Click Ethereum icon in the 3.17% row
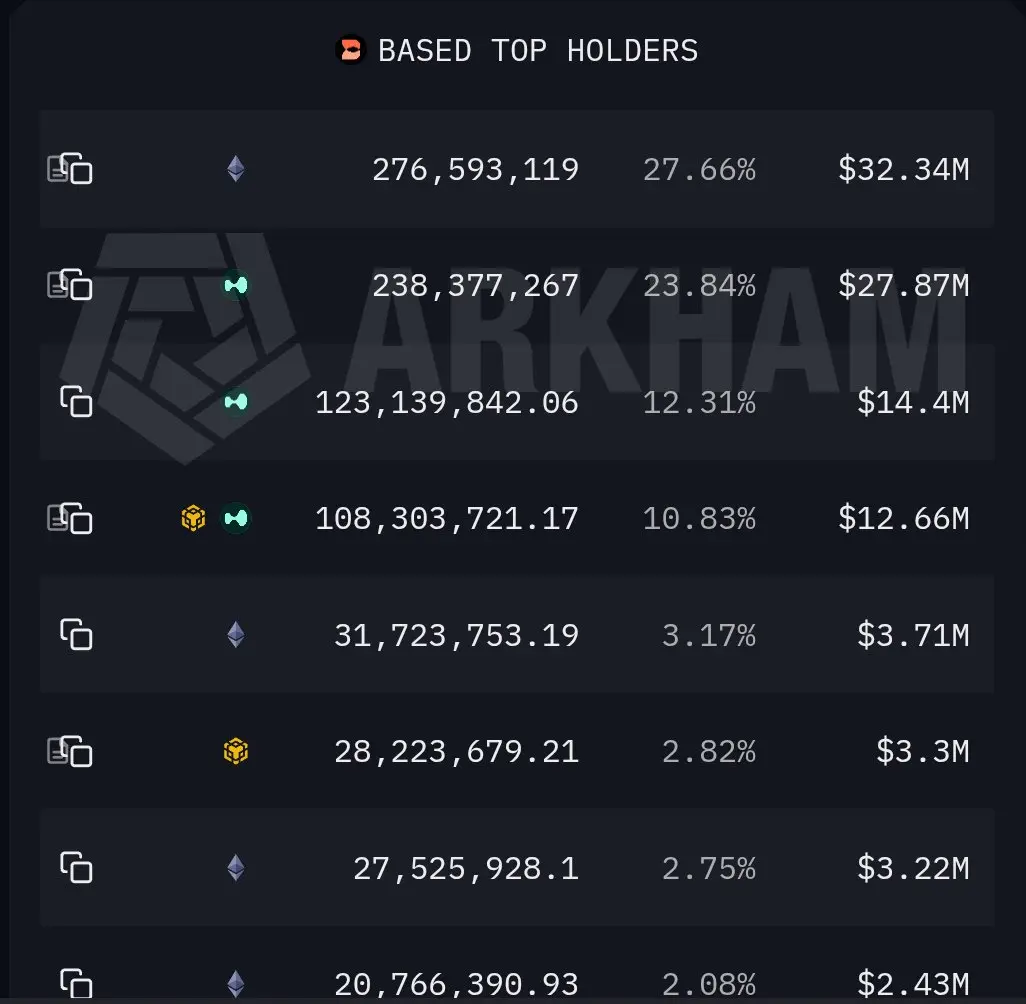Image resolution: width=1026 pixels, height=1004 pixels. click(x=236, y=634)
